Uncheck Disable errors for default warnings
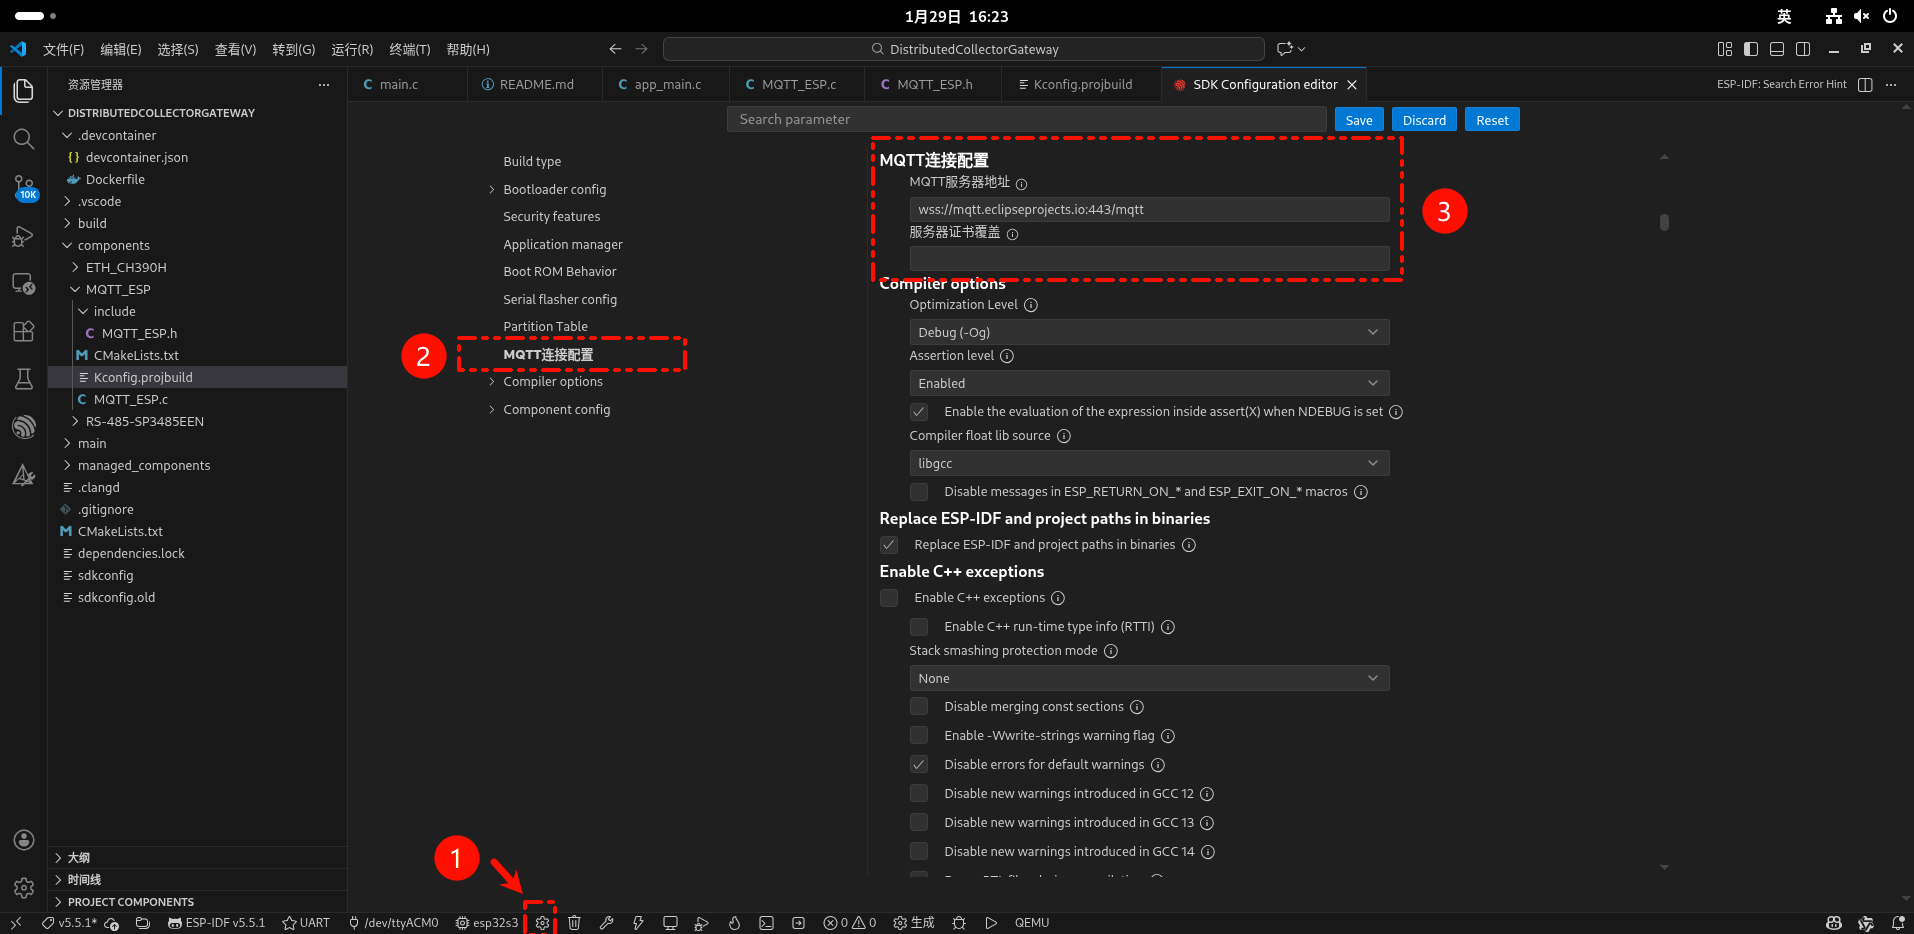Image resolution: width=1914 pixels, height=934 pixels. [919, 765]
